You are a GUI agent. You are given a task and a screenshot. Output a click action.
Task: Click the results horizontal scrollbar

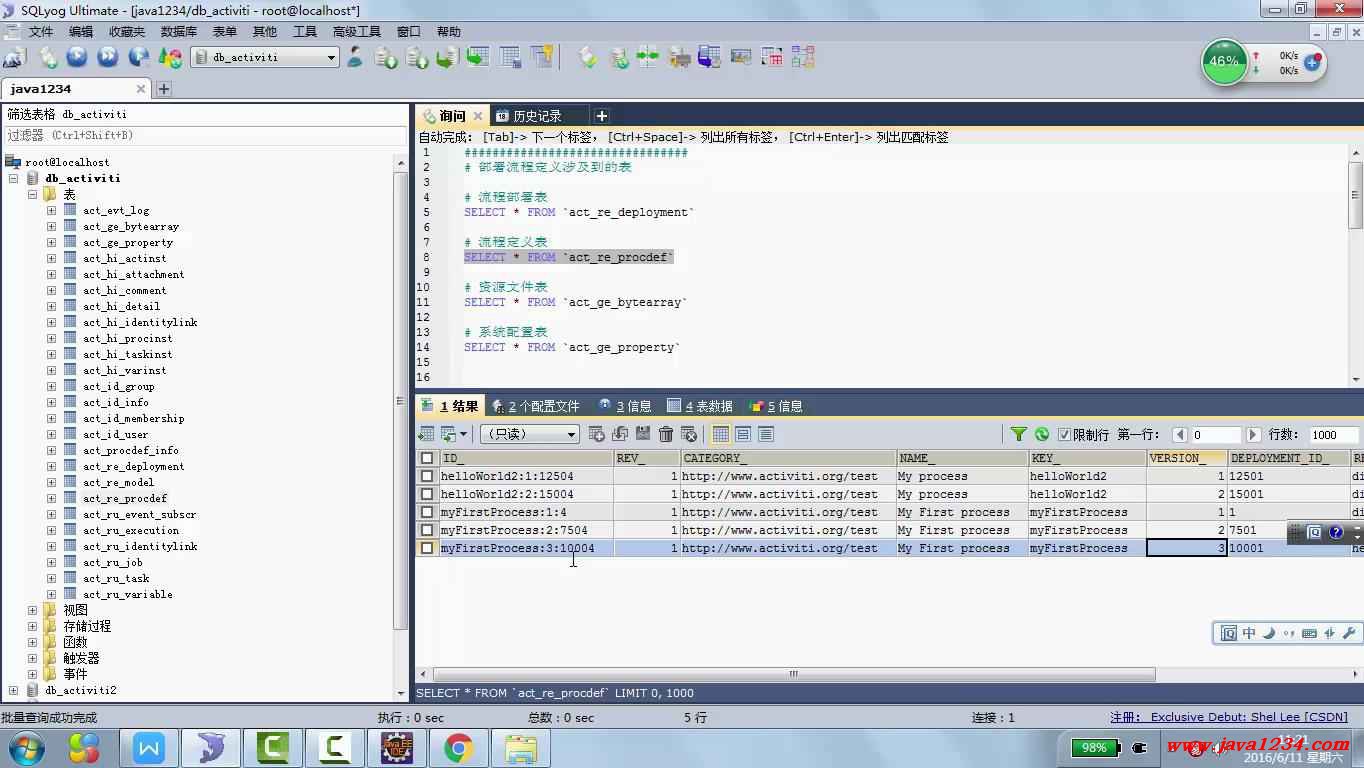point(793,674)
